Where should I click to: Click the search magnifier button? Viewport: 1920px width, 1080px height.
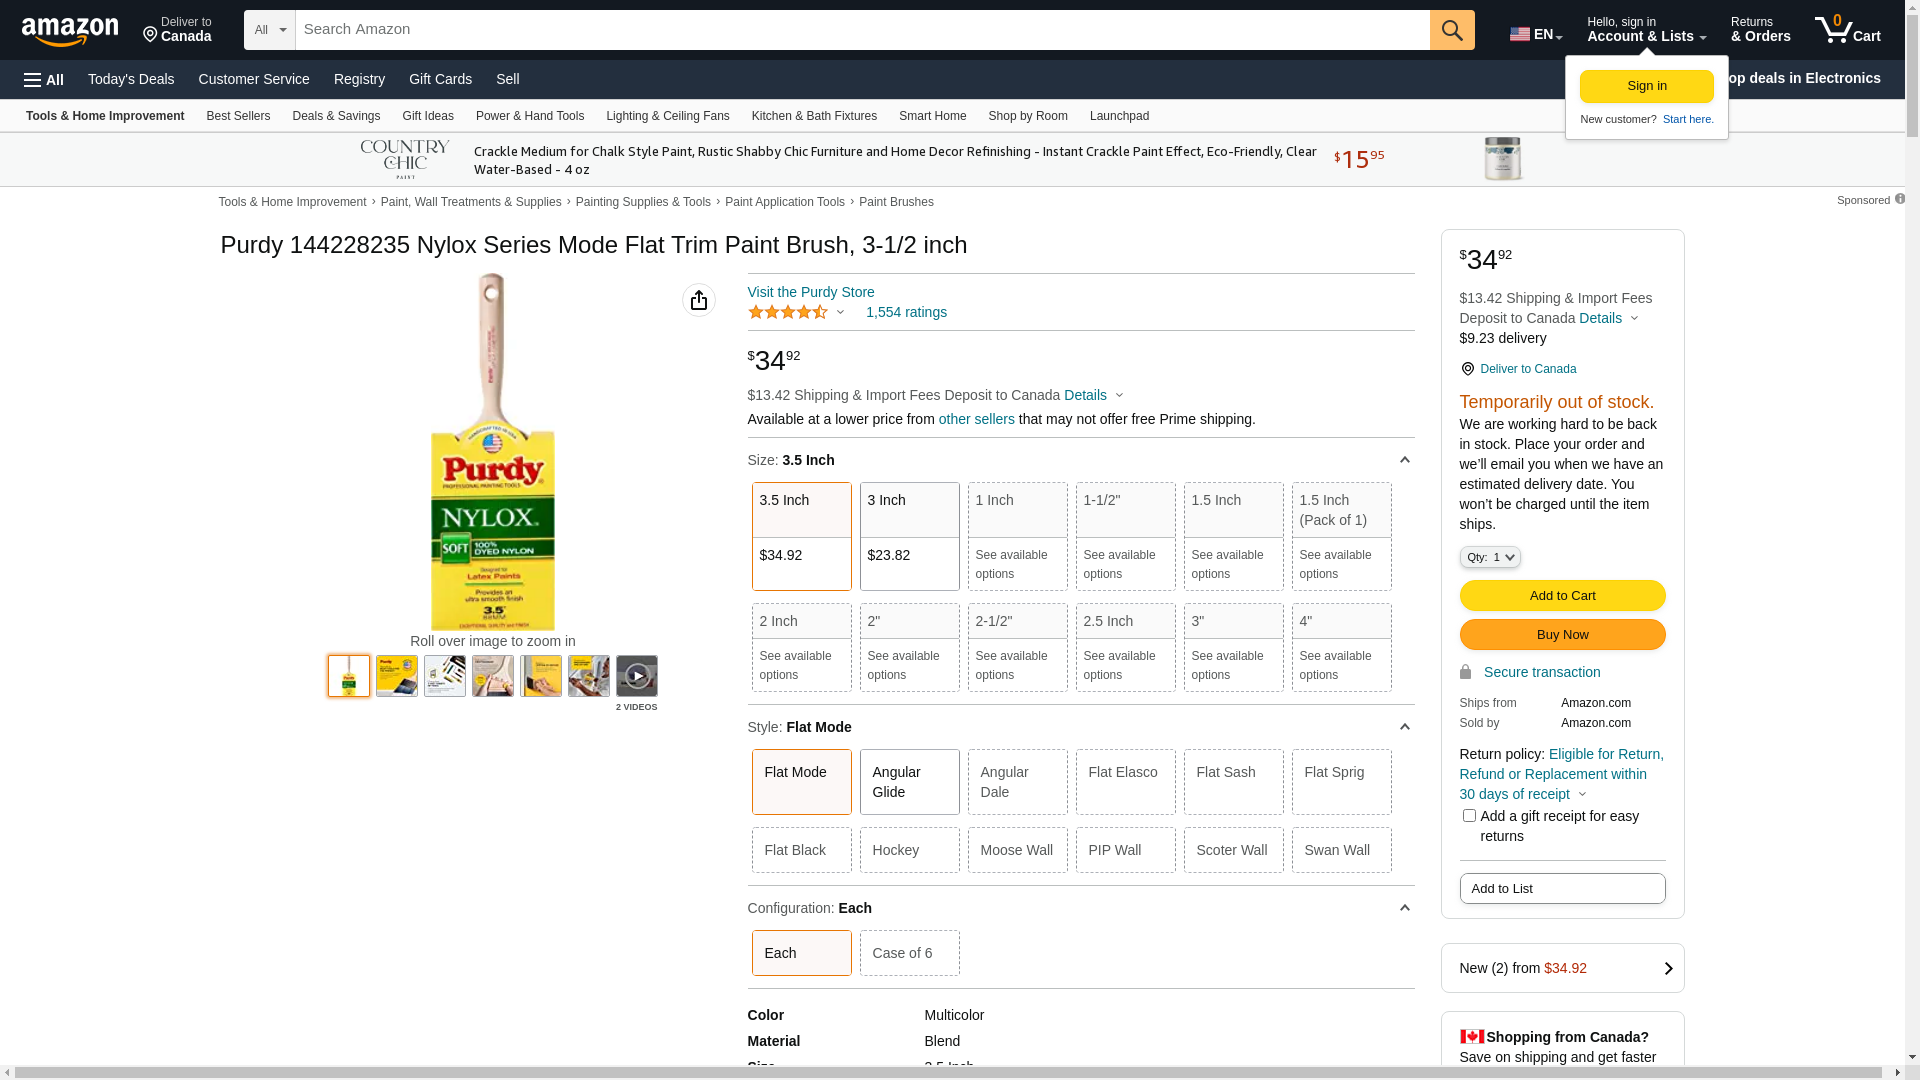tap(1451, 30)
